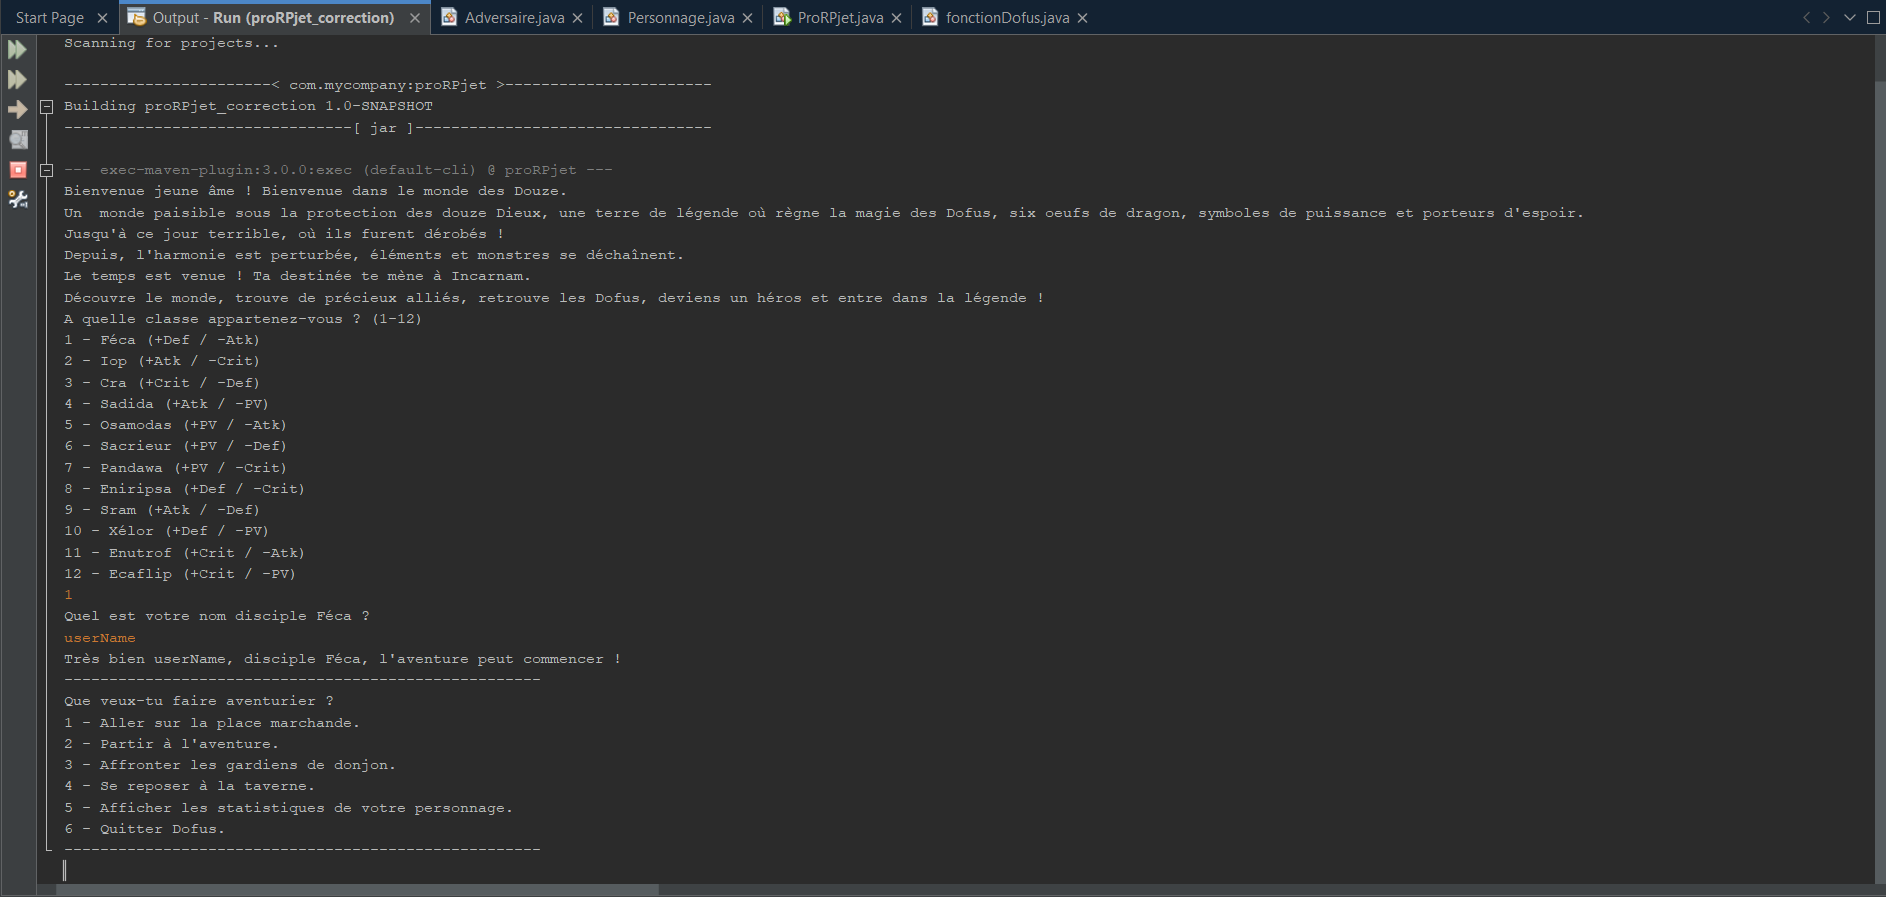Collapse the 'Building proRPjet_correction' output fold
The width and height of the screenshot is (1886, 897).
[46, 106]
